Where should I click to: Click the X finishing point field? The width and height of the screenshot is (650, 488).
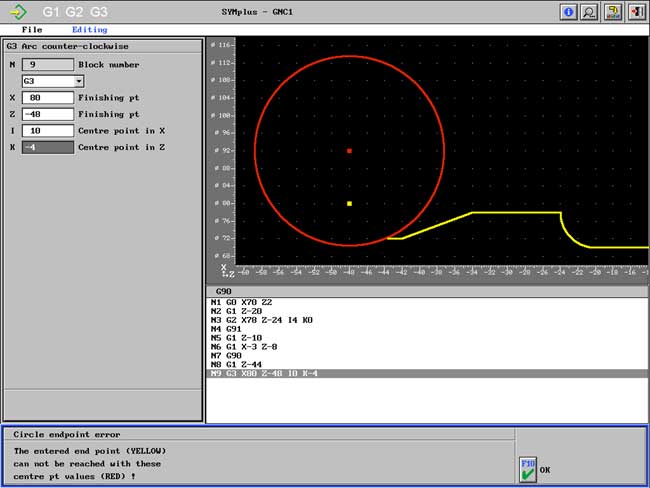[47, 98]
